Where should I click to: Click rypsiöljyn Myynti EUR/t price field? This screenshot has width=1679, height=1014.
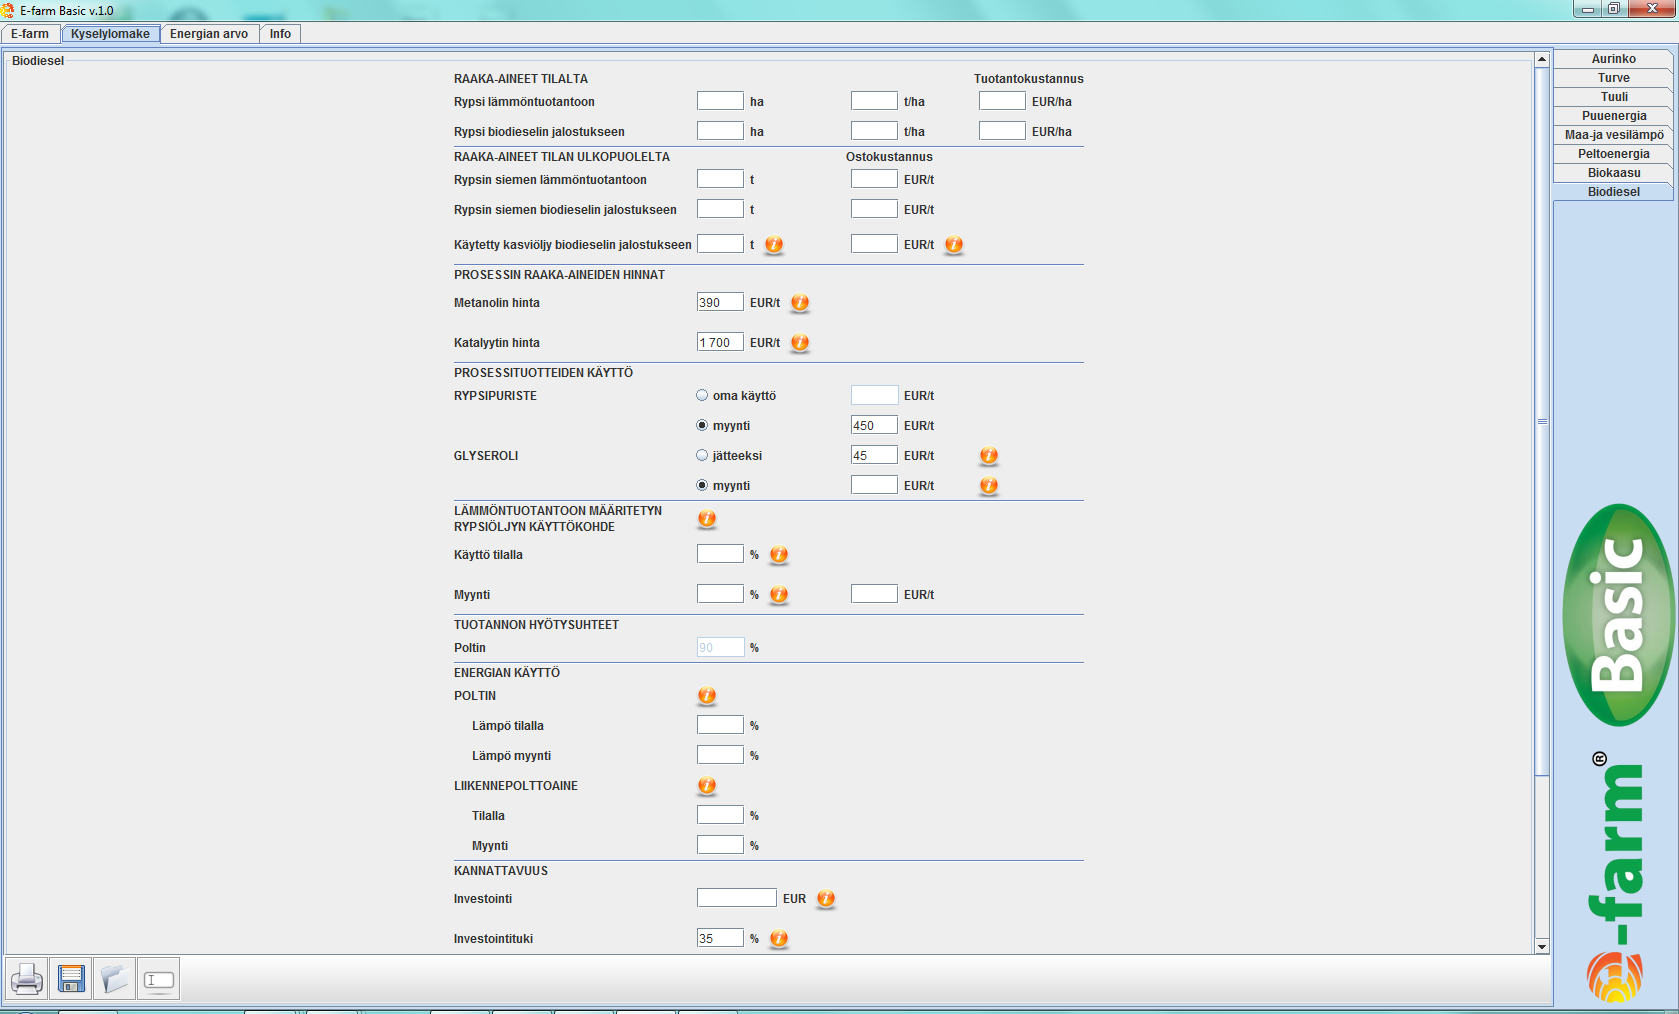[874, 594]
